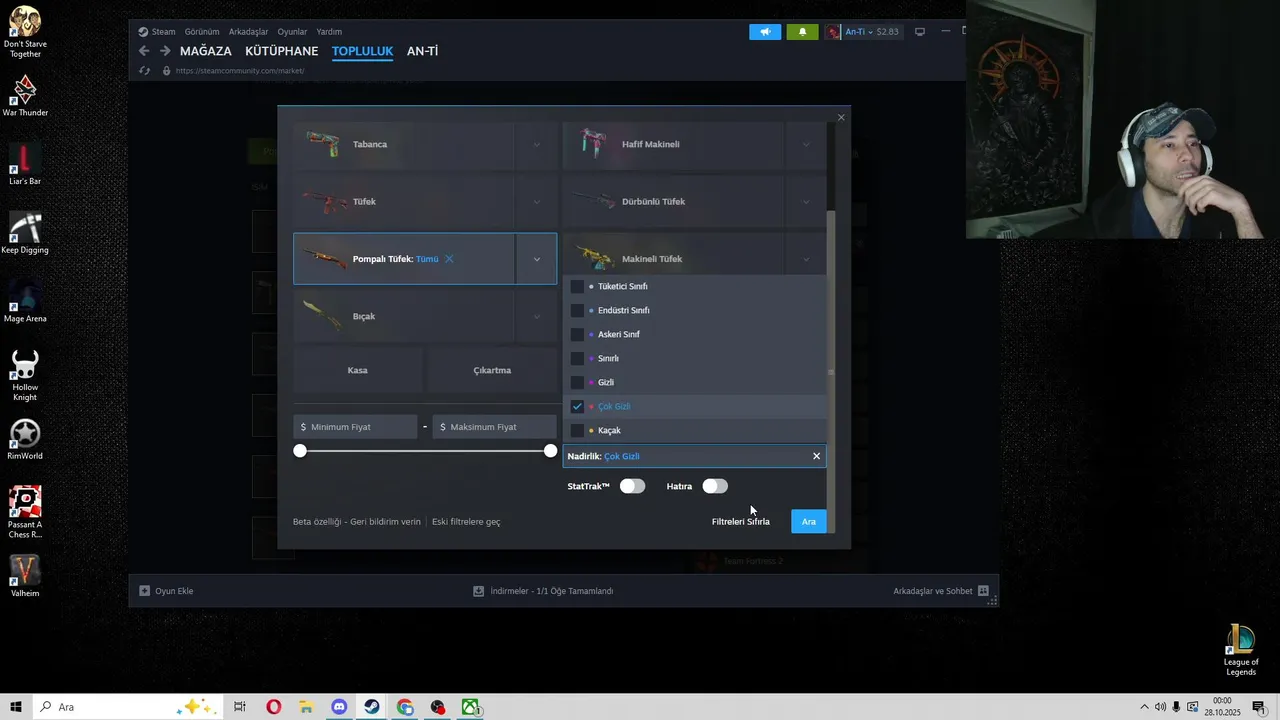Launch Mage Arena desktop shortcut

pyautogui.click(x=25, y=301)
